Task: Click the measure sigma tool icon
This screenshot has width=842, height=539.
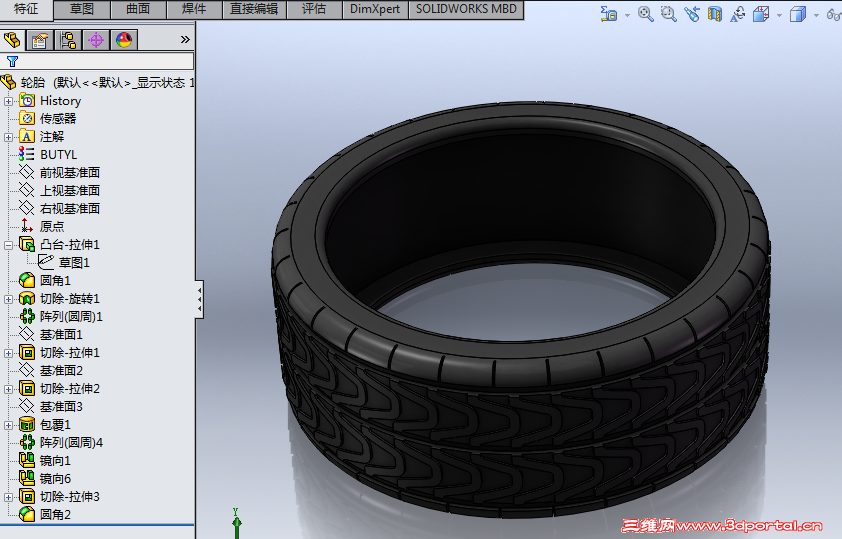Action: point(608,14)
